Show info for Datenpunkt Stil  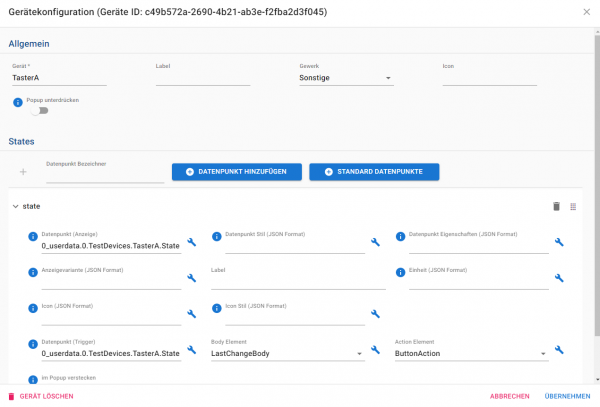(217, 236)
